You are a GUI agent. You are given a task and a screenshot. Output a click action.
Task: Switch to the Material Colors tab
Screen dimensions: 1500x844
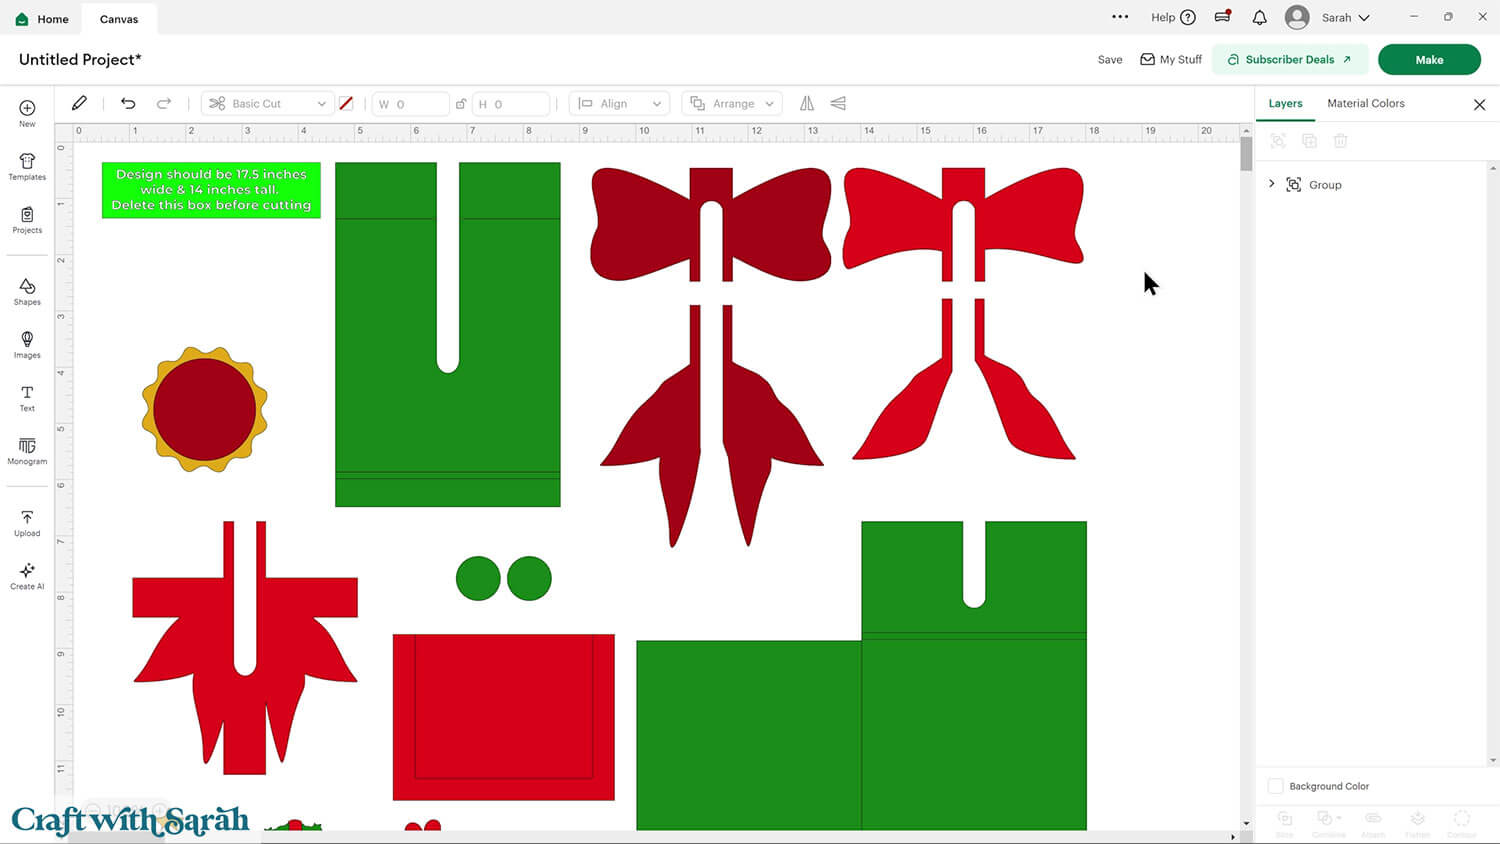pyautogui.click(x=1366, y=103)
